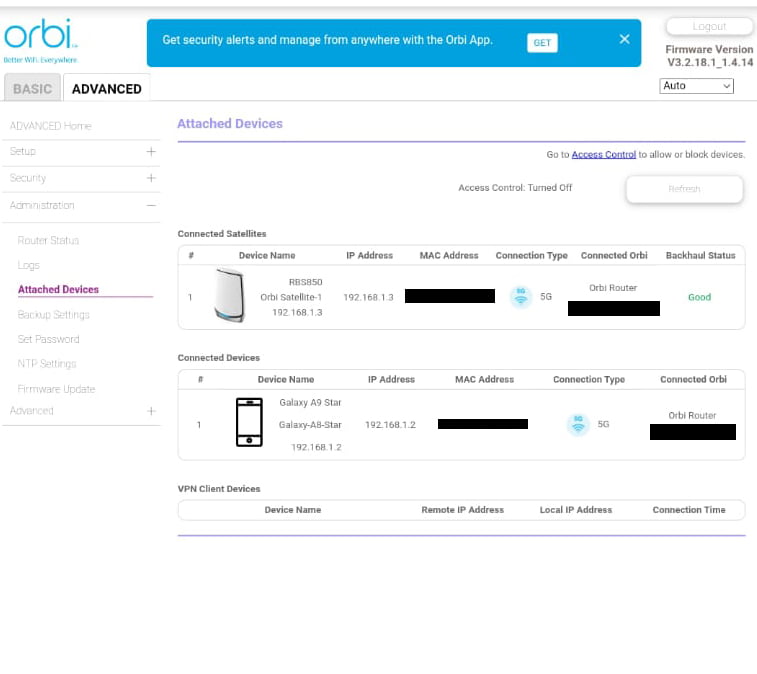Open NTP Settings

(x=47, y=364)
